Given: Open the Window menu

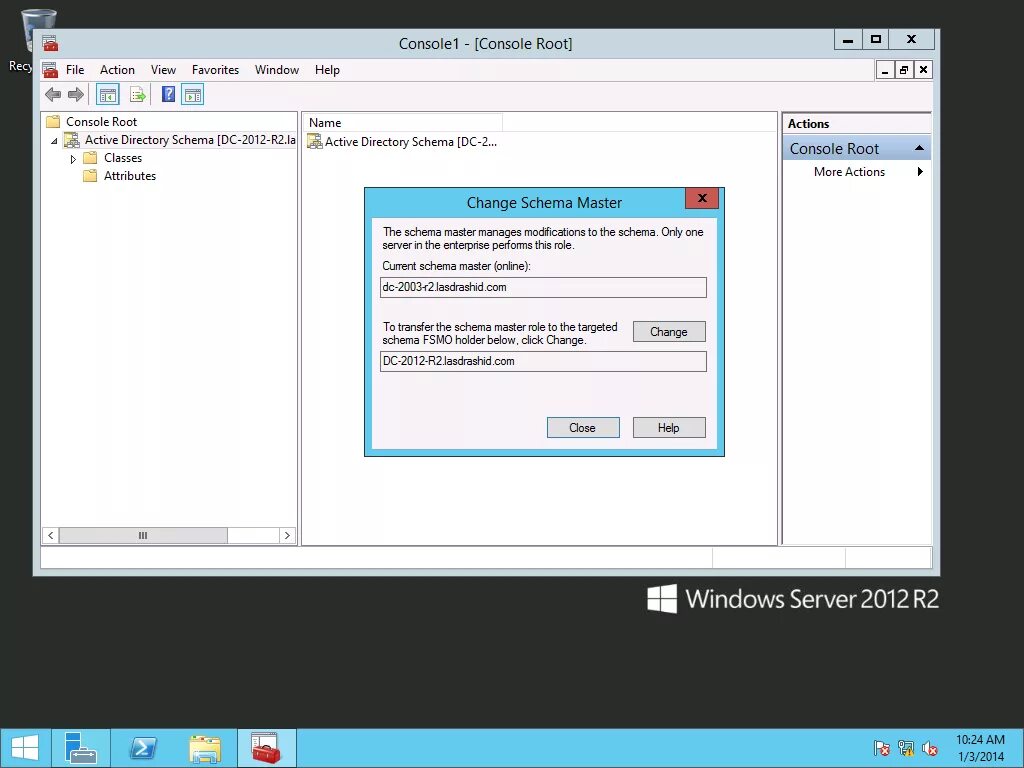Looking at the screenshot, I should [277, 70].
